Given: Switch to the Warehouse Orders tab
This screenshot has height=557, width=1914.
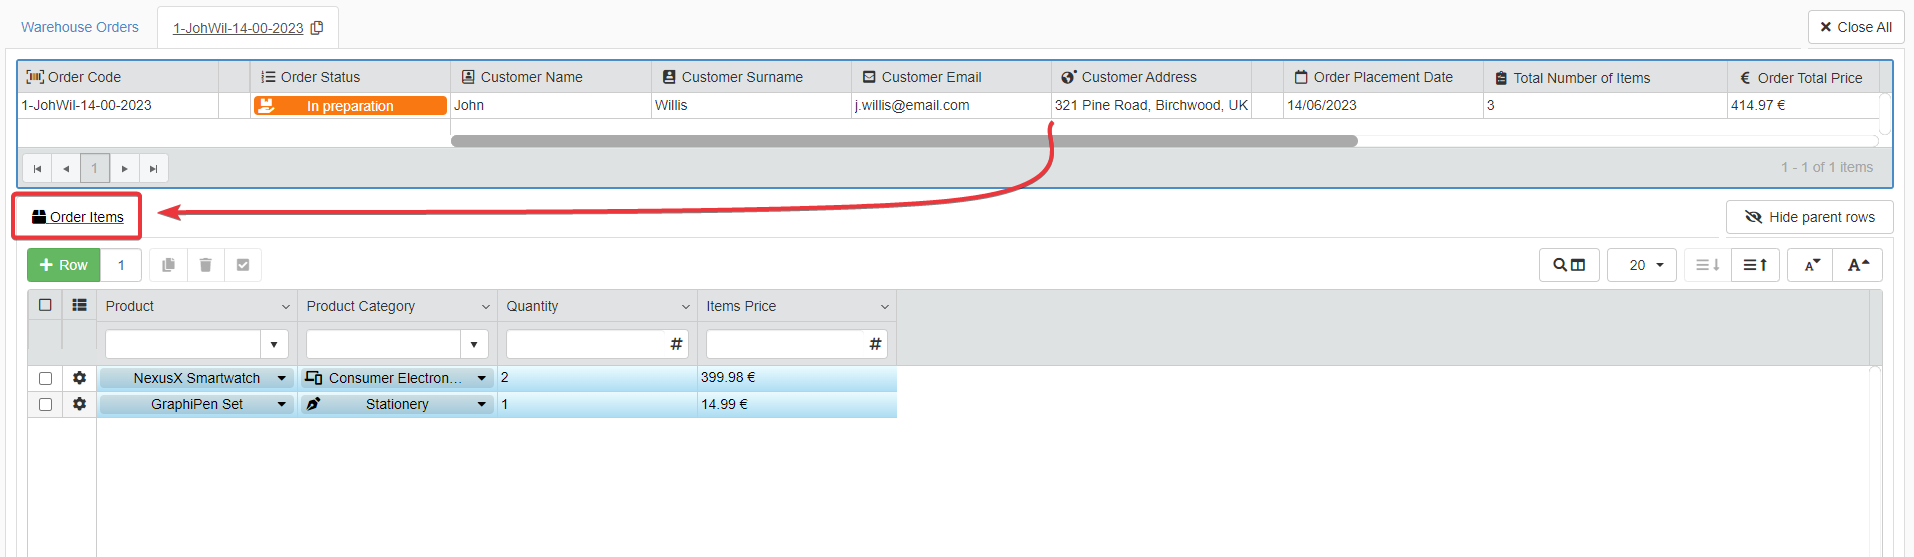Looking at the screenshot, I should pos(80,27).
